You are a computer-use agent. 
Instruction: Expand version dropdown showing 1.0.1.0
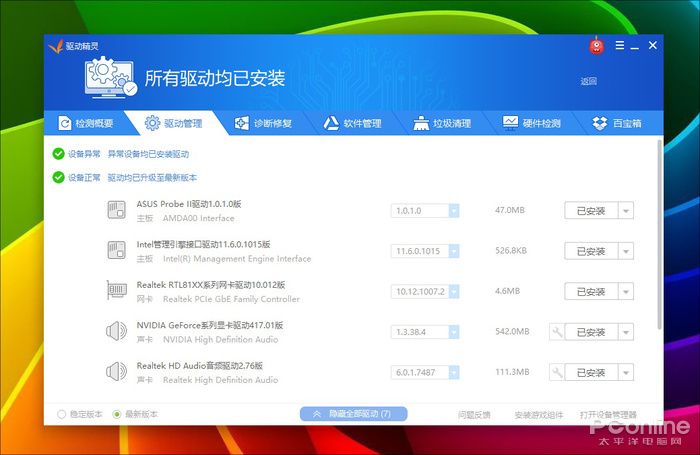tap(453, 211)
